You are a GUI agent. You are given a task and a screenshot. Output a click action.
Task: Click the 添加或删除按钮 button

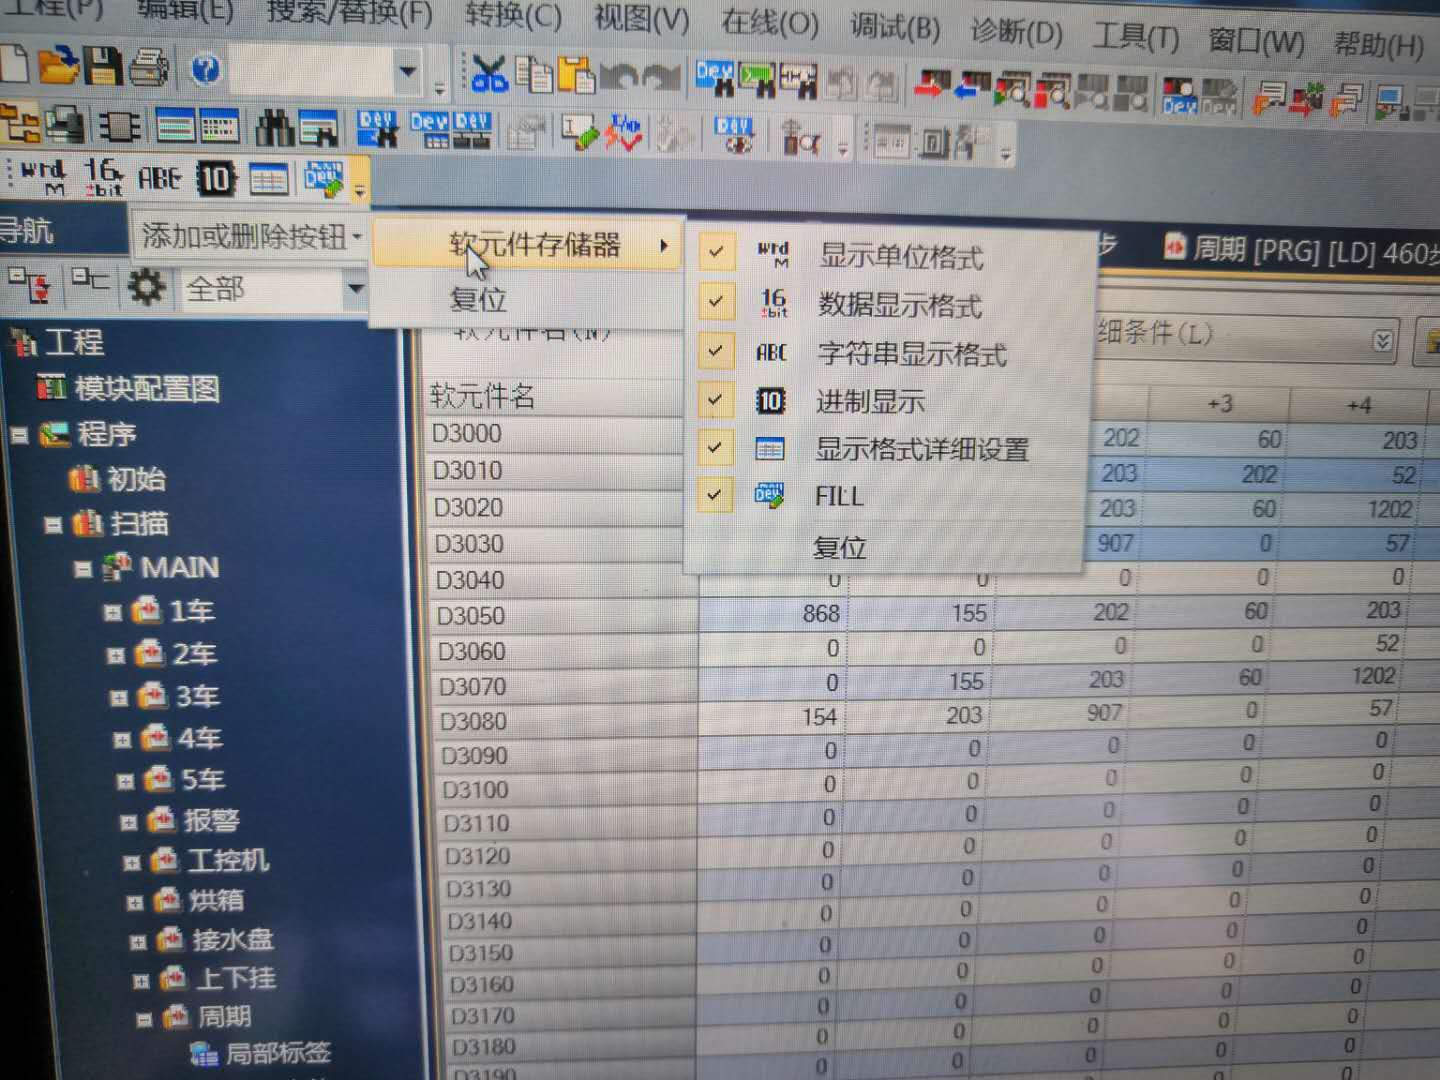(250, 236)
